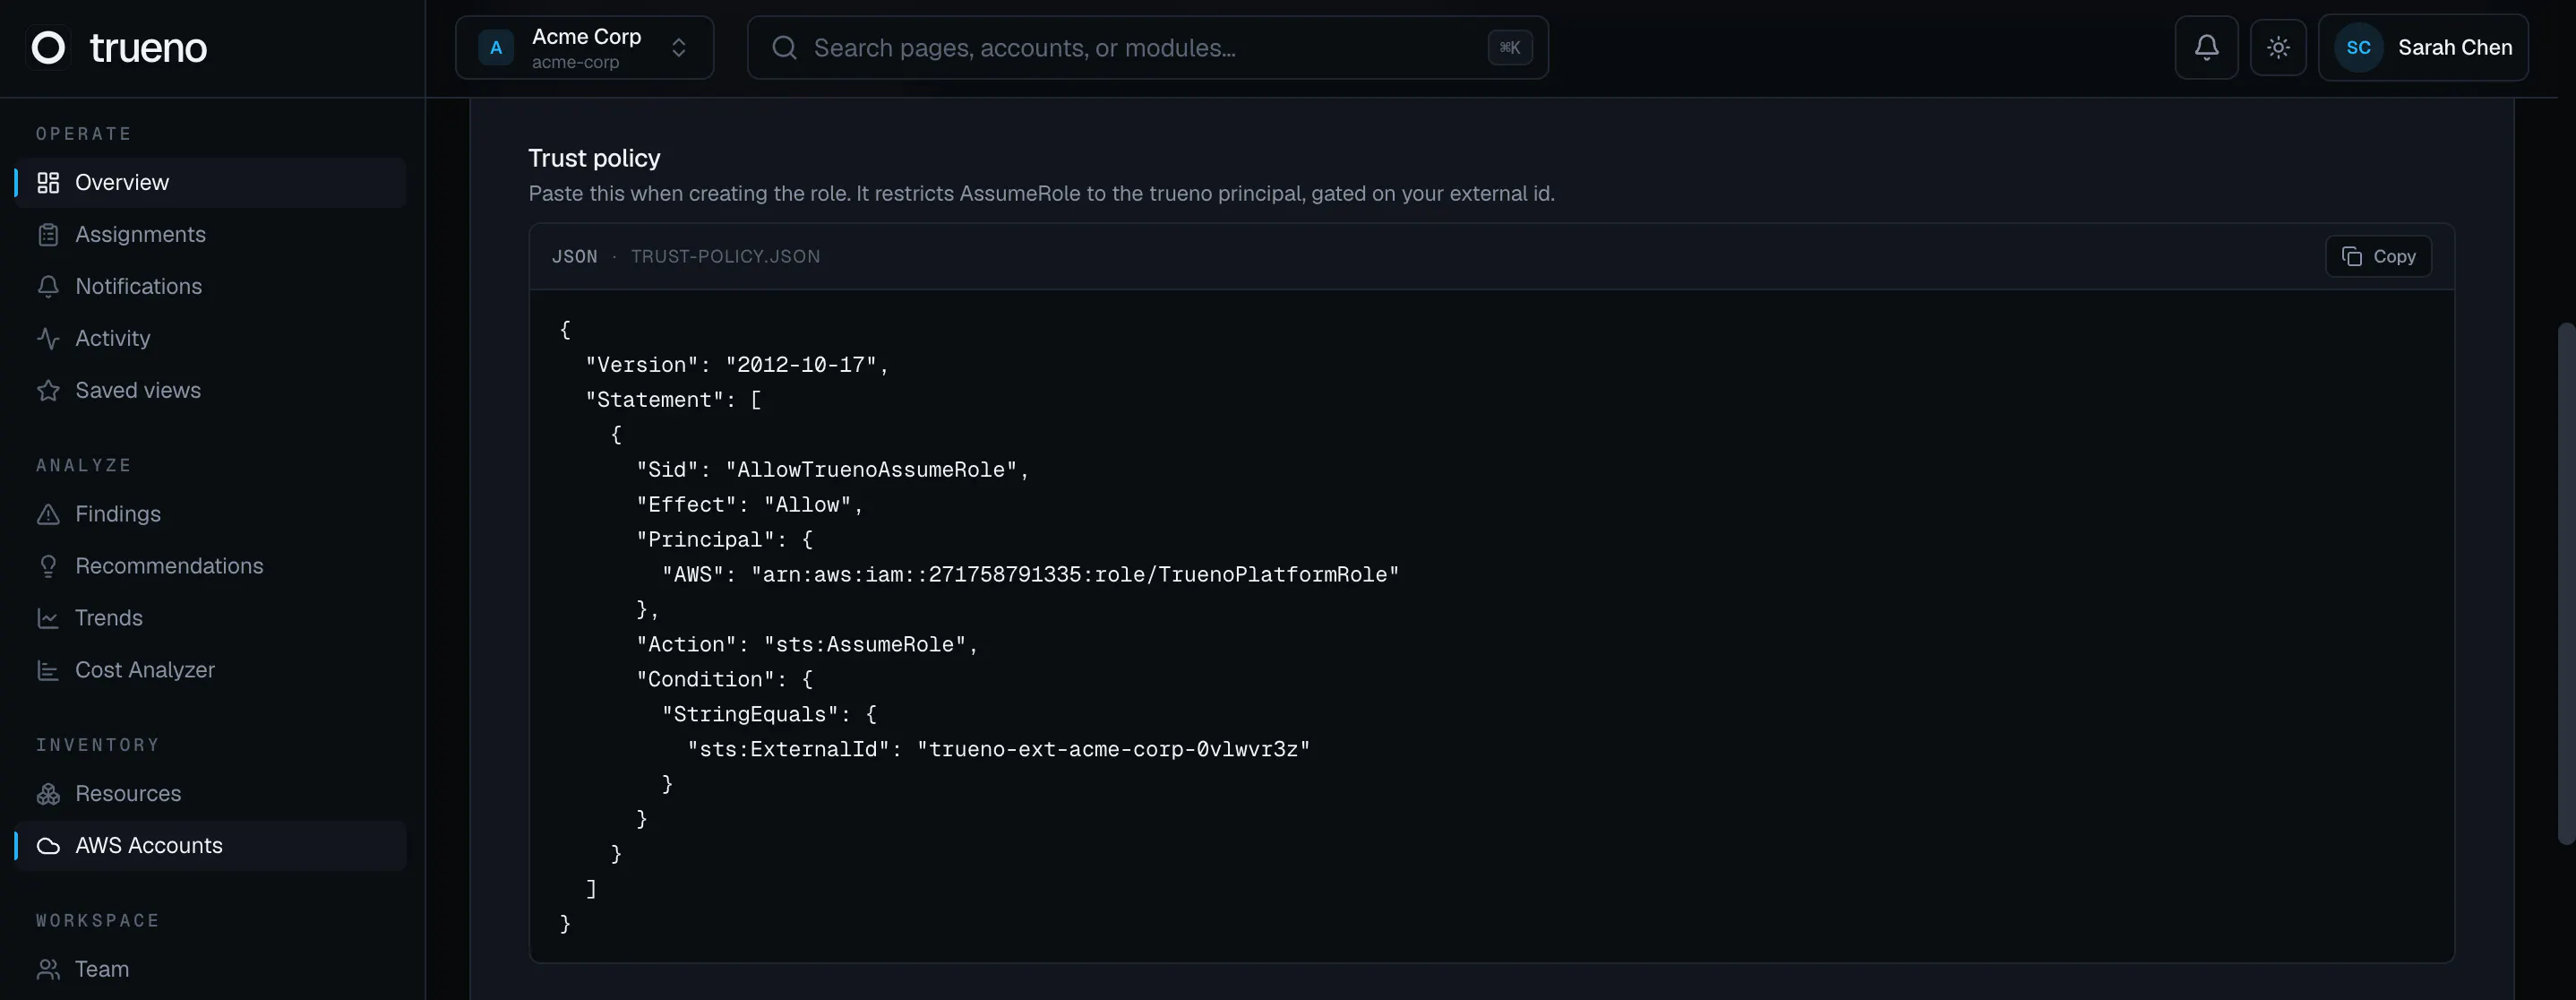Click the Overview grid icon in sidebar
Image resolution: width=2576 pixels, height=1000 pixels.
click(x=48, y=182)
